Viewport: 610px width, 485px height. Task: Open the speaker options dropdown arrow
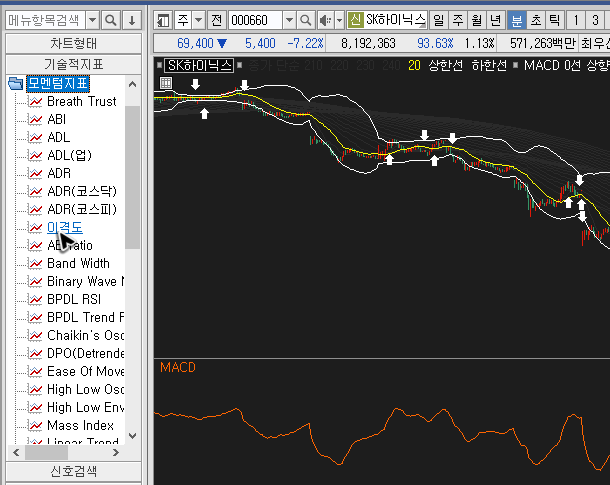point(339,20)
